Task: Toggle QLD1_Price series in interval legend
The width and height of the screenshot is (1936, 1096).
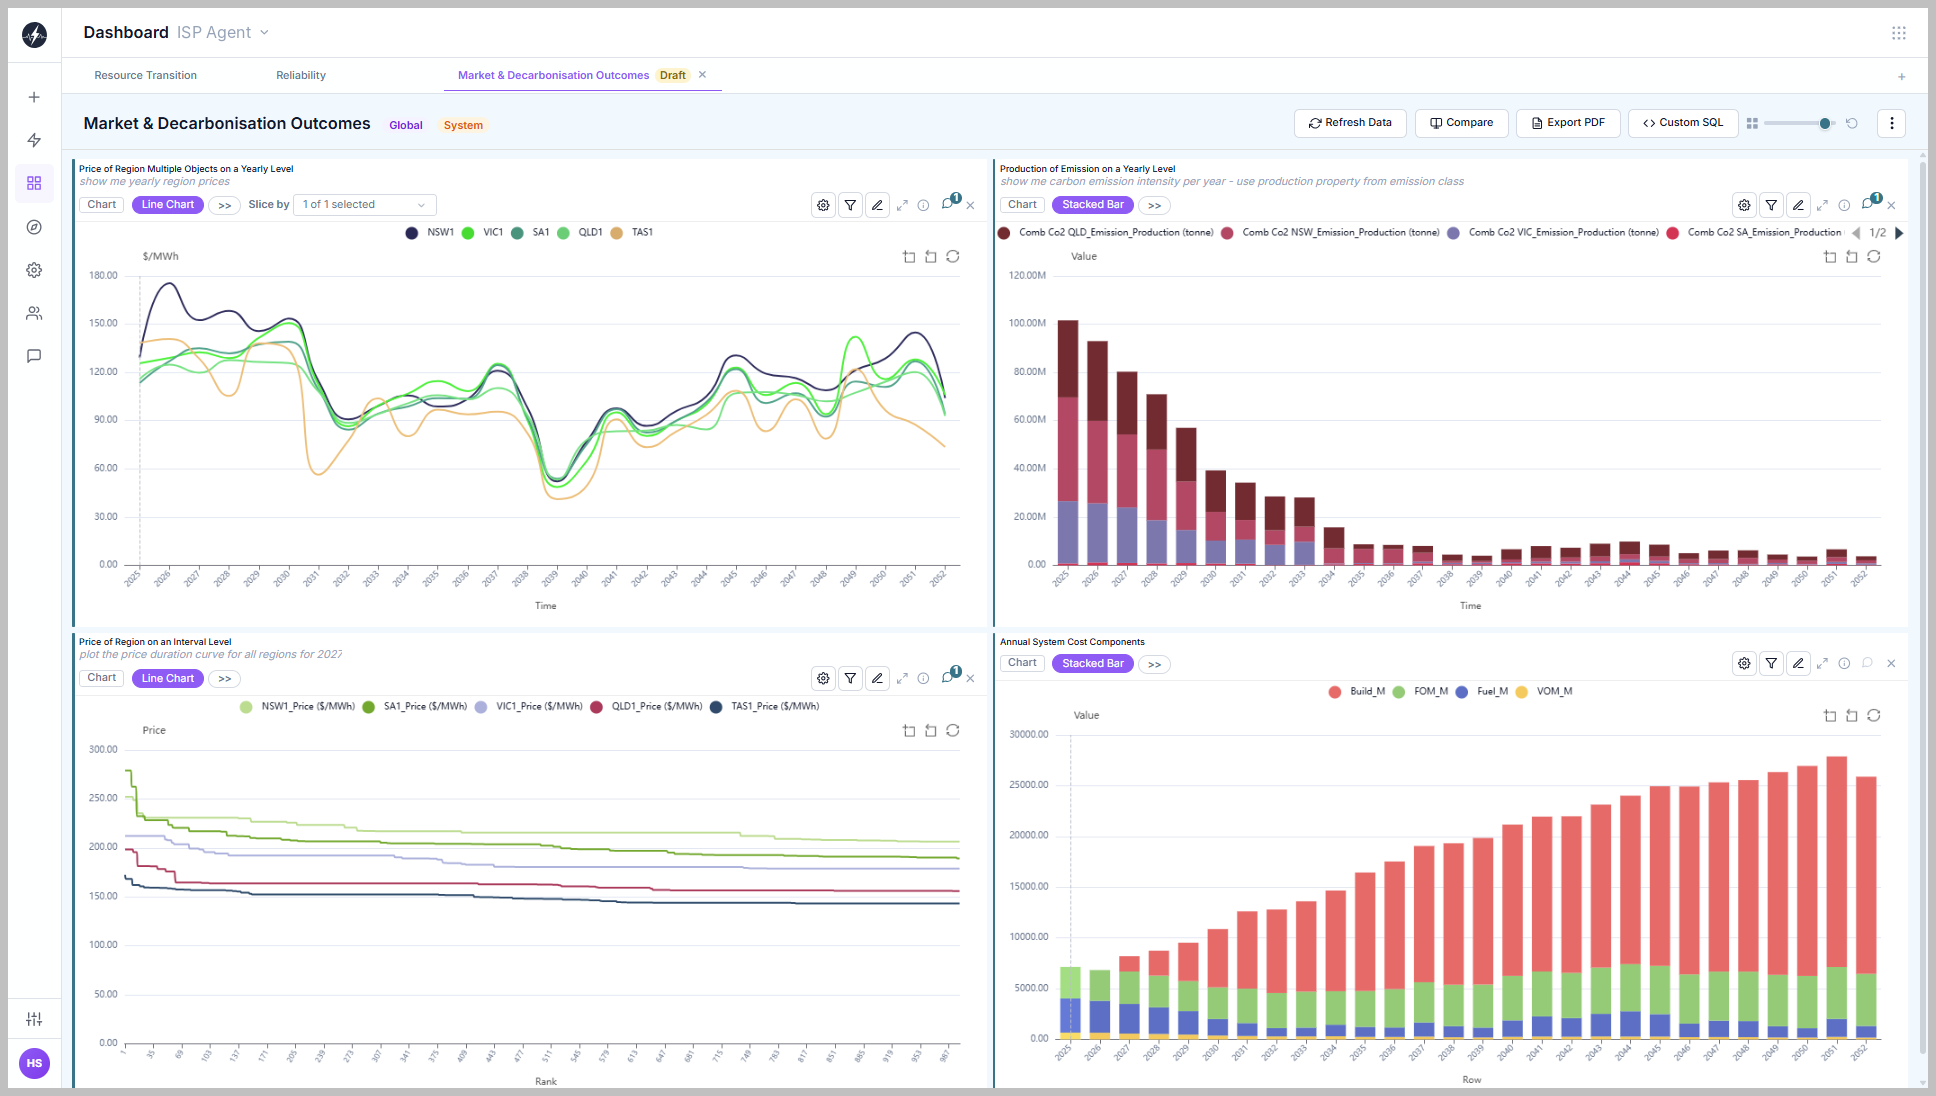Action: (x=647, y=706)
